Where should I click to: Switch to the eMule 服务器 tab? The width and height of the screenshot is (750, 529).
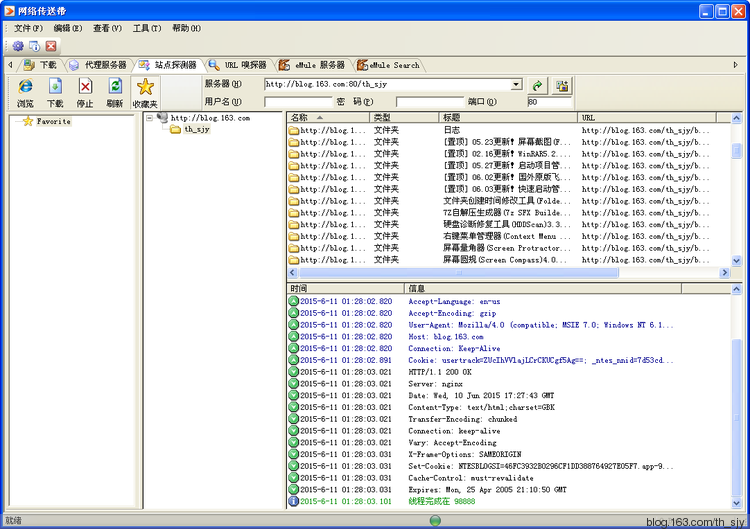(x=313, y=65)
